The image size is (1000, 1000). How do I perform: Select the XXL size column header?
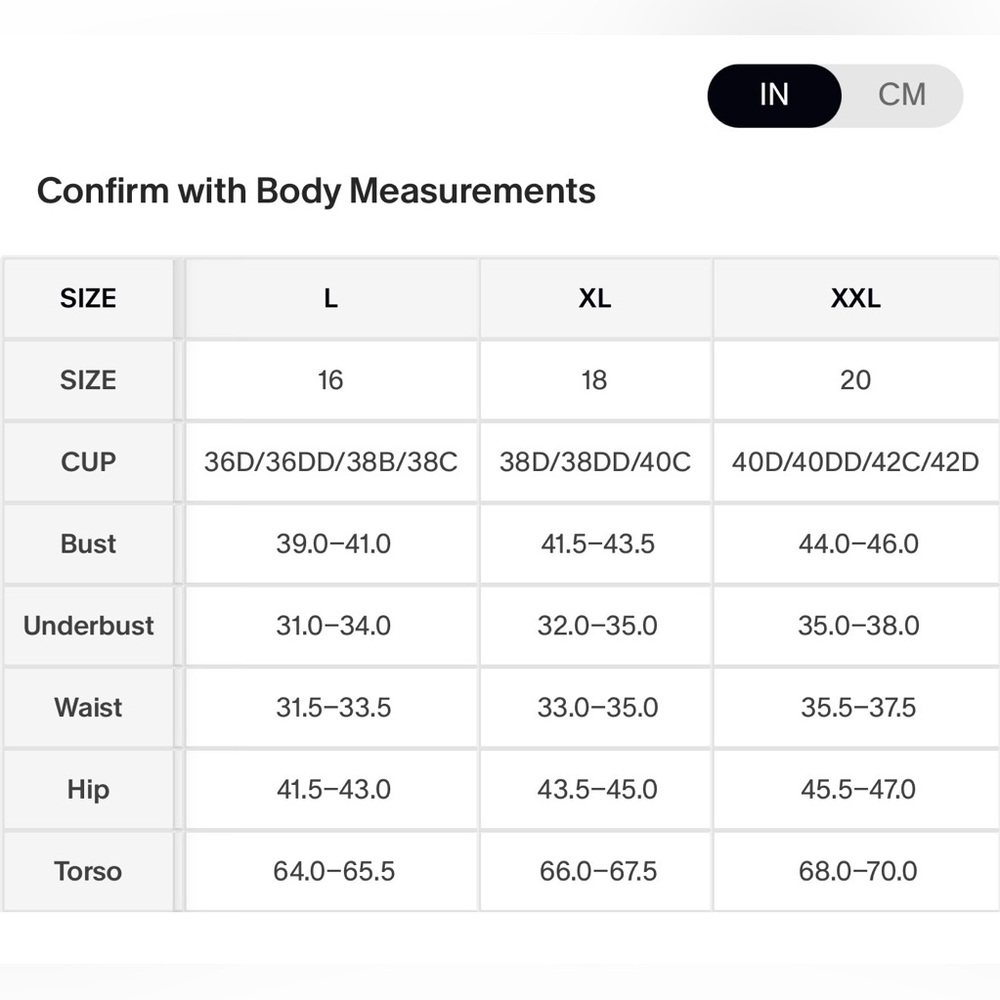[x=855, y=298]
